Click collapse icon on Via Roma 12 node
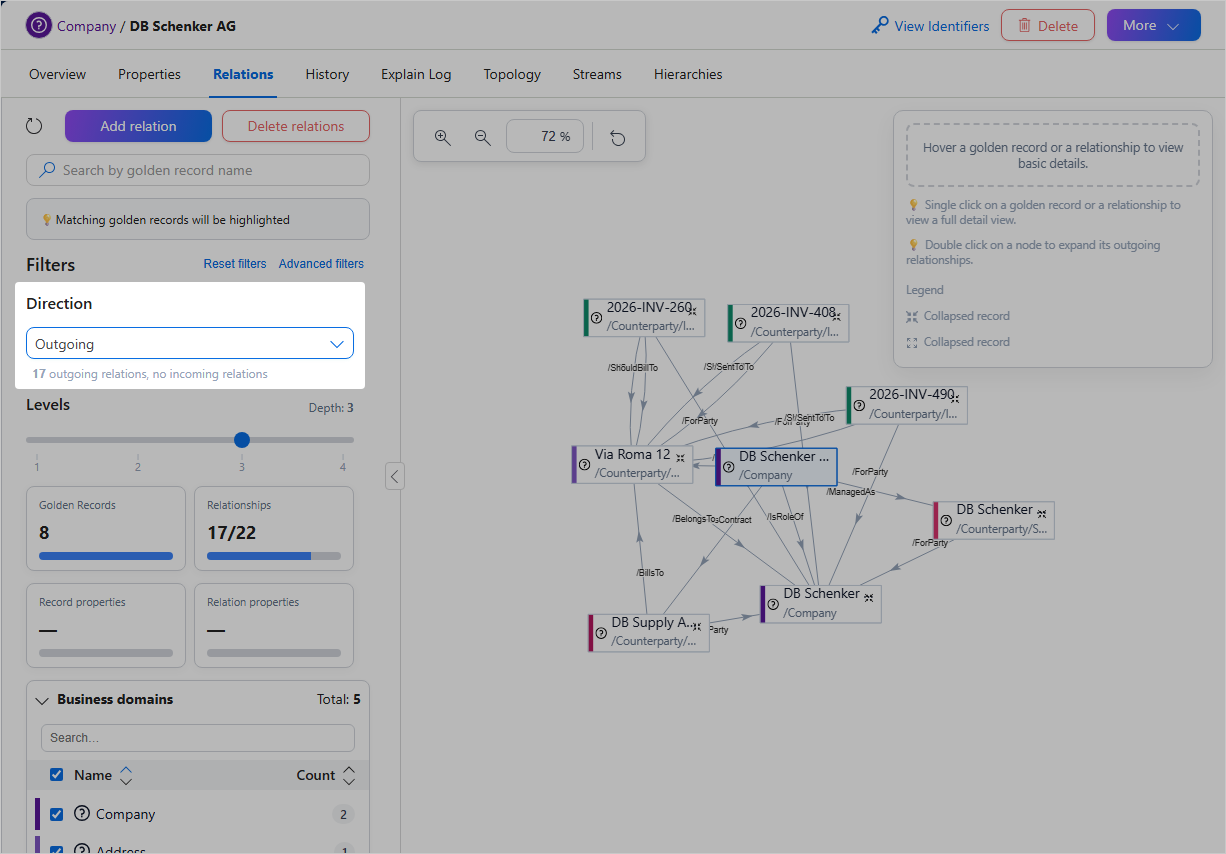This screenshot has height=854, width=1226. point(680,457)
